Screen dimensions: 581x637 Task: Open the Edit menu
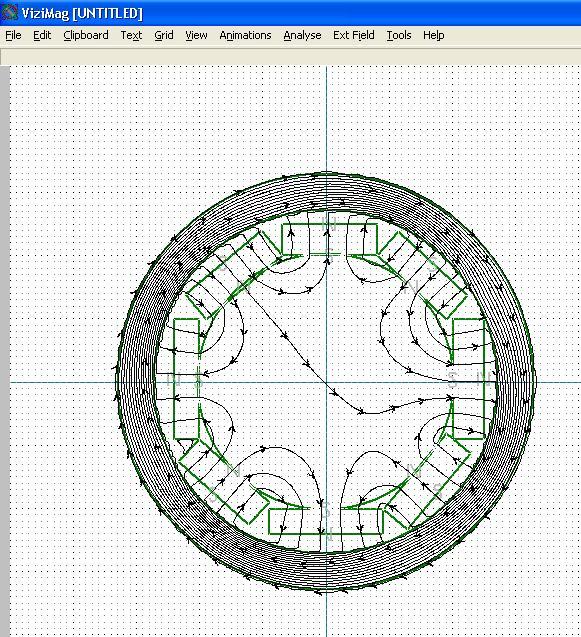tap(42, 35)
